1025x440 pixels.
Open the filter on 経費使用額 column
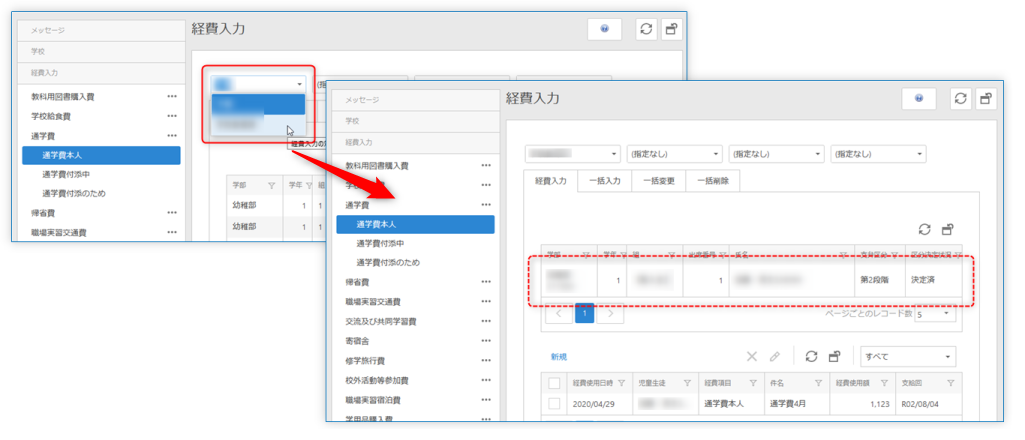pyautogui.click(x=884, y=383)
